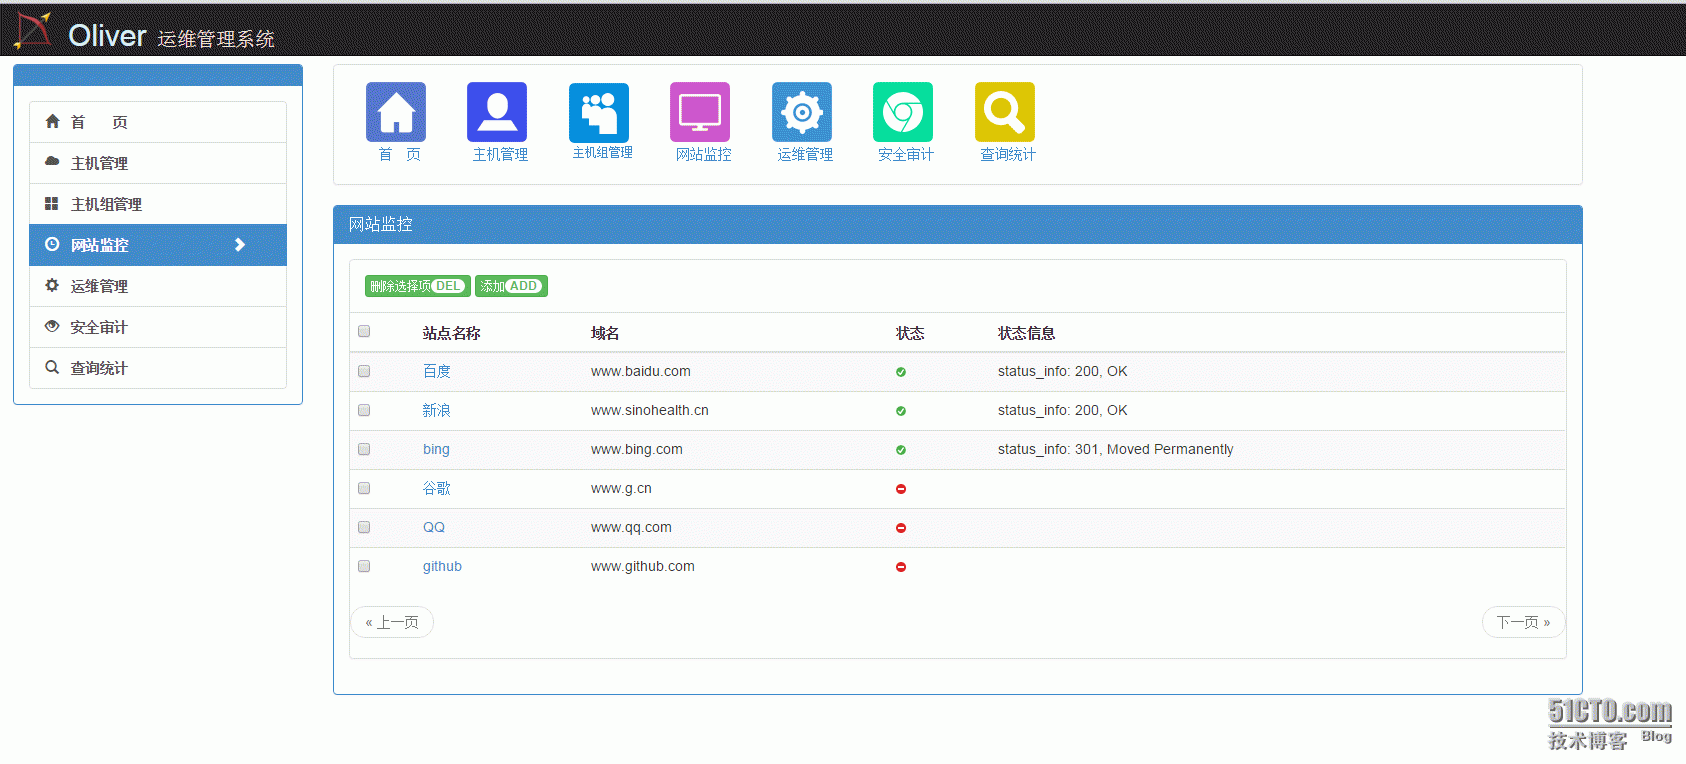Tick the checkbox for the 新浪 row

(x=364, y=410)
